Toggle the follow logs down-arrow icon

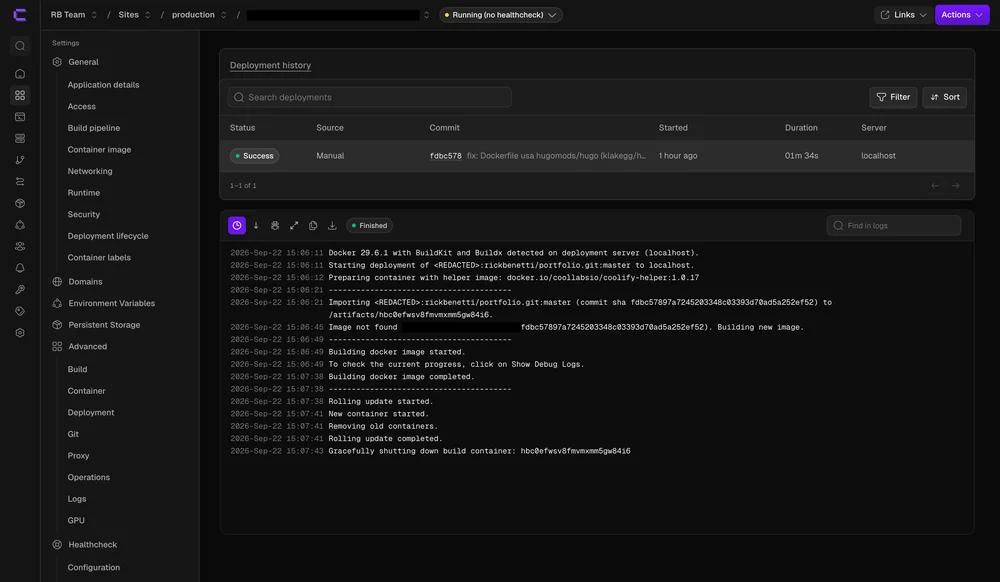(256, 226)
